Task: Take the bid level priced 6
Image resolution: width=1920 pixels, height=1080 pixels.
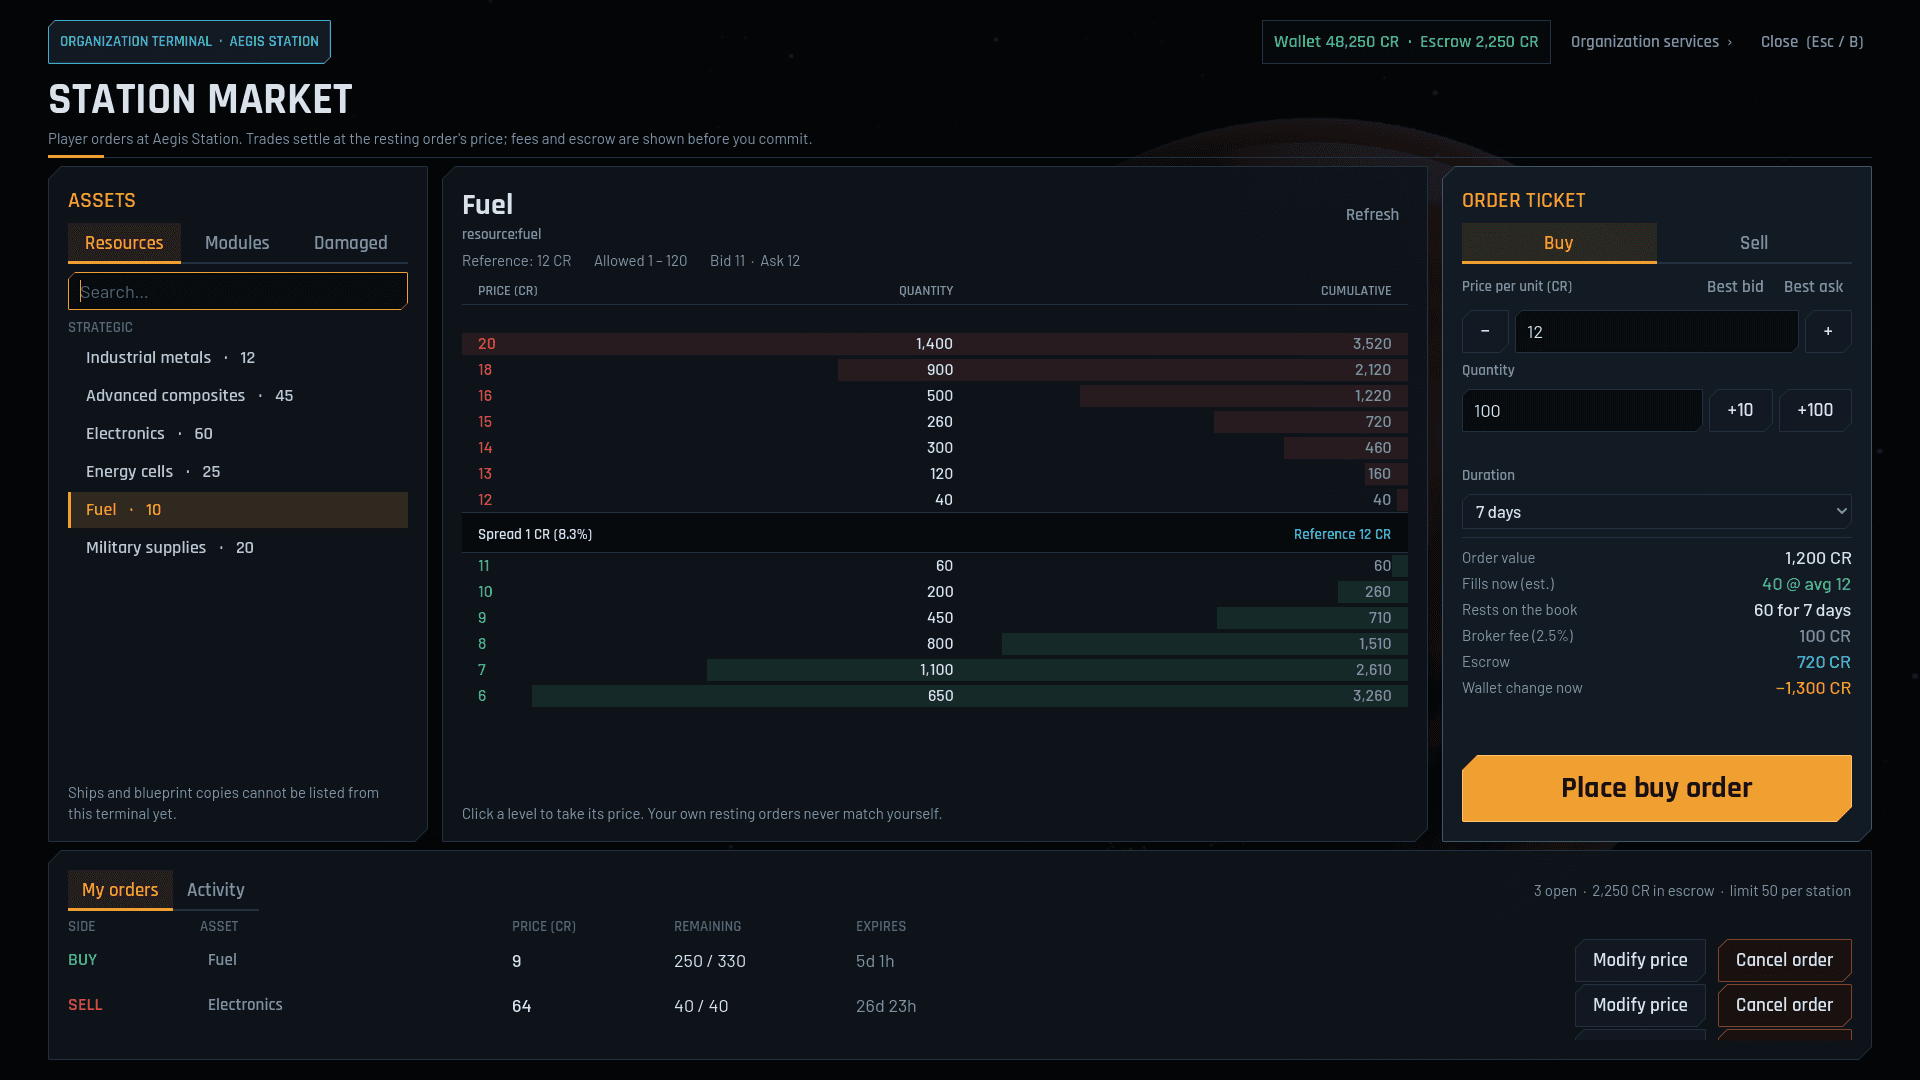Action: pos(935,696)
